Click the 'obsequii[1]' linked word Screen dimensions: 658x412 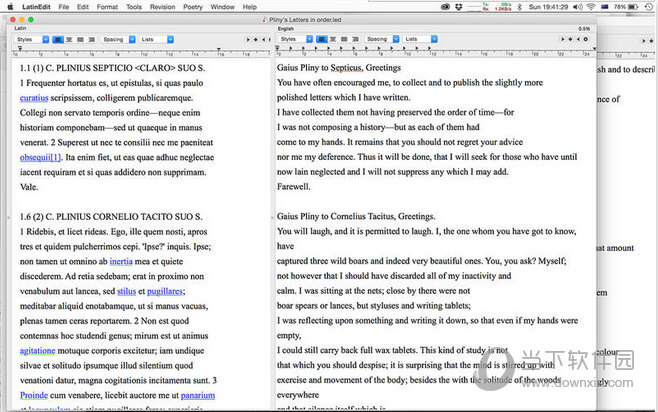click(40, 157)
